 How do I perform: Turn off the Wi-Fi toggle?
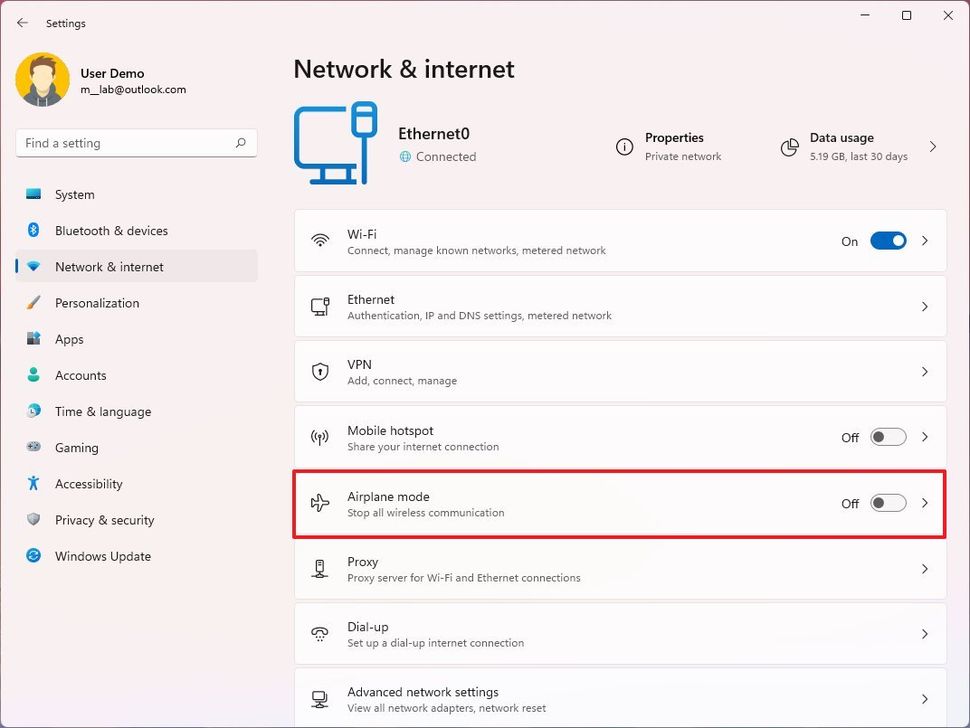click(886, 240)
